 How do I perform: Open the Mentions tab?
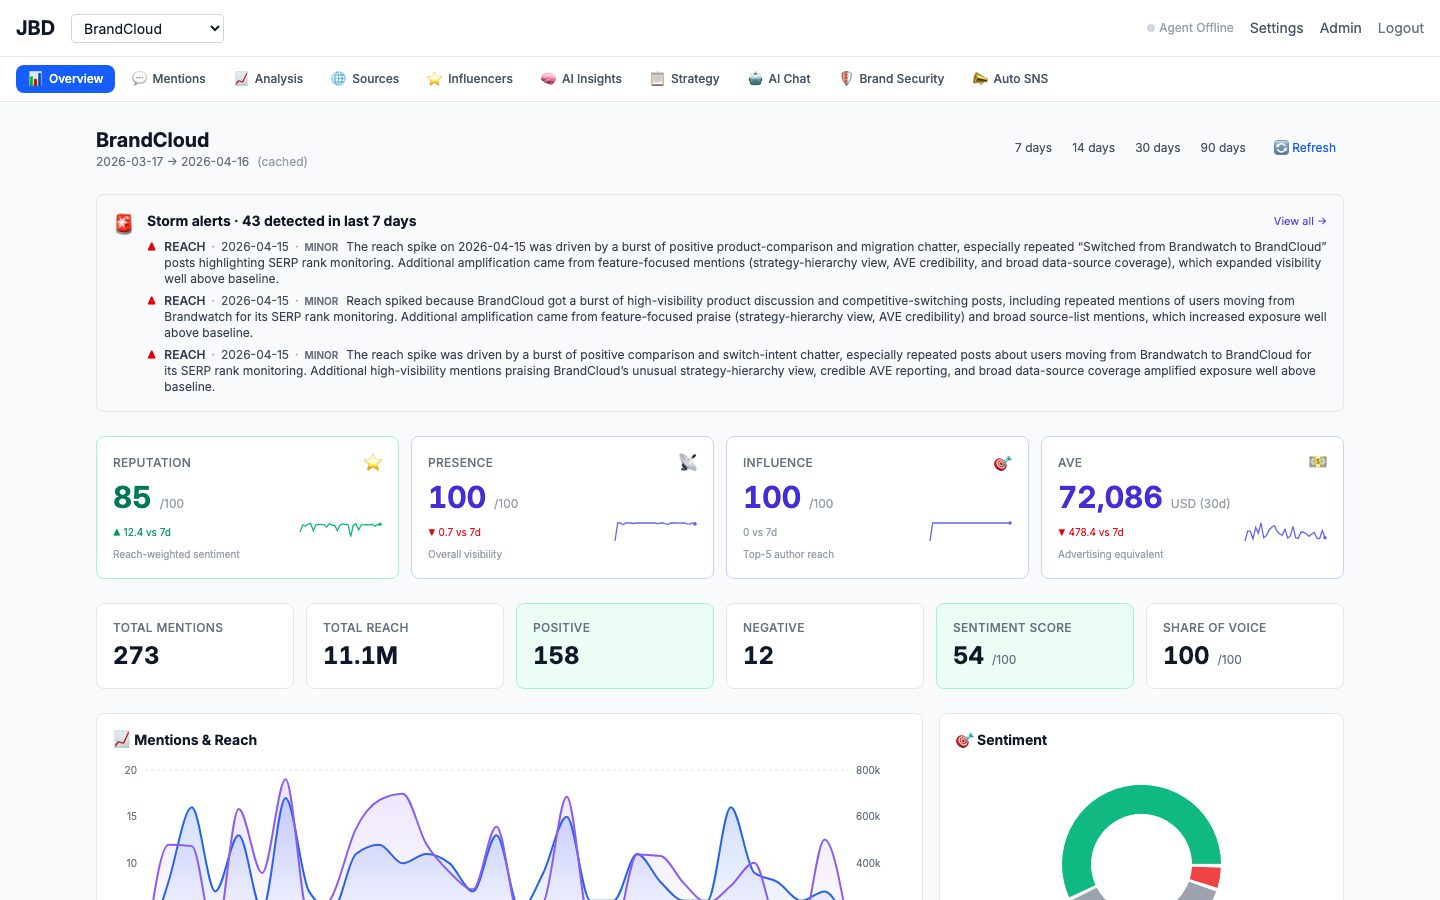[169, 79]
